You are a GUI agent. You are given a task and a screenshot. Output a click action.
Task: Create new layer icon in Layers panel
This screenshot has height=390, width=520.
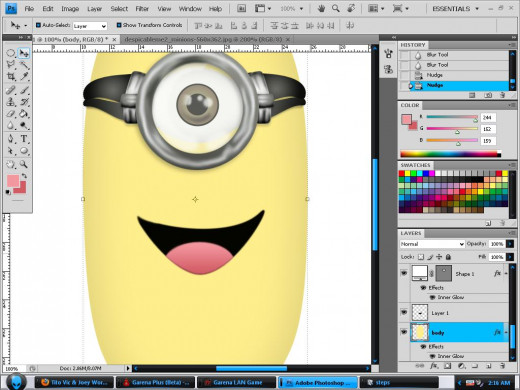click(x=489, y=366)
